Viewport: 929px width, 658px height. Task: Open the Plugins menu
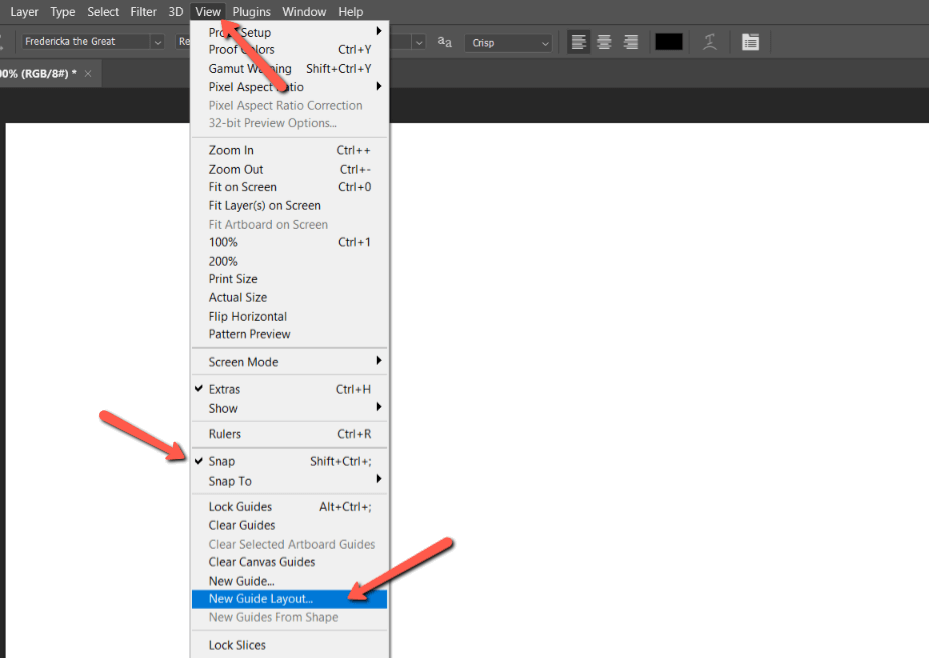(x=251, y=12)
